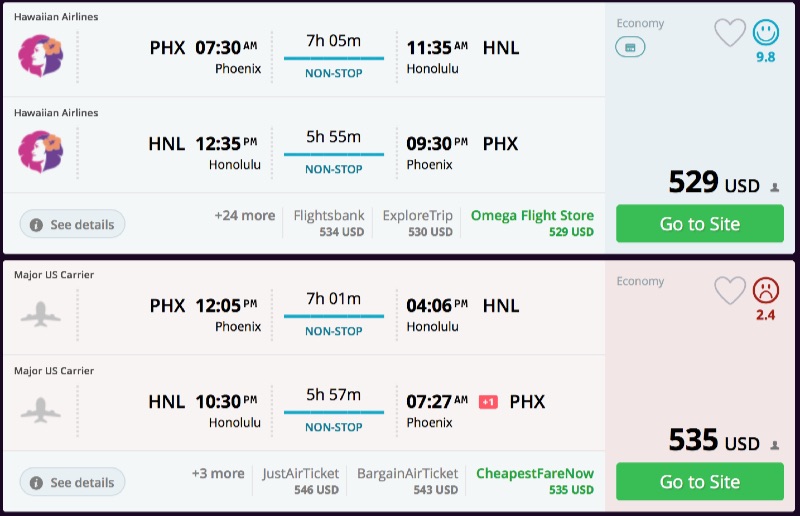The image size is (800, 516).
Task: Expand details for the Major US Carrier itinerary
Action: pyautogui.click(x=72, y=482)
